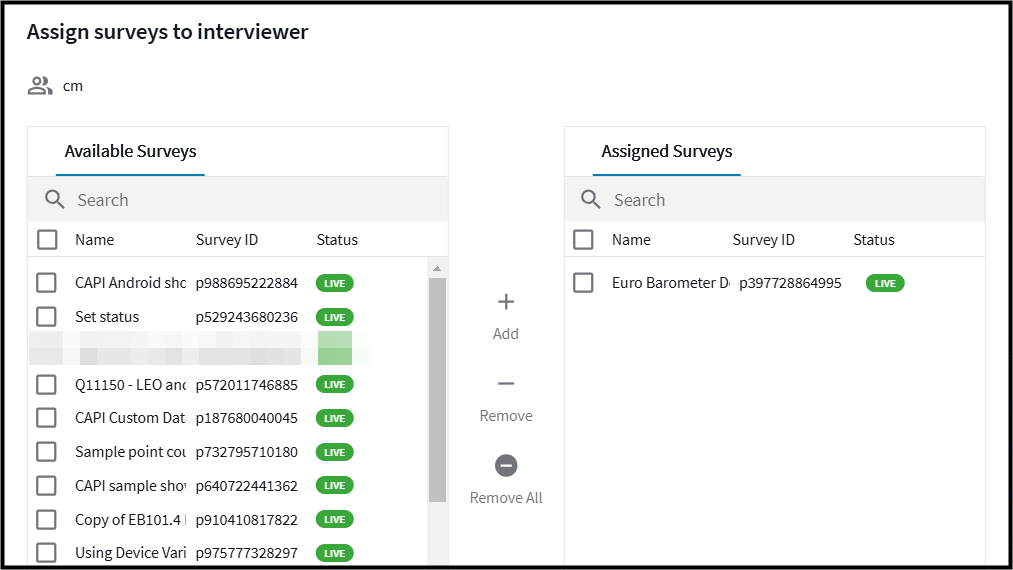Check the Euro Barometer assigned survey checkbox

tap(583, 283)
